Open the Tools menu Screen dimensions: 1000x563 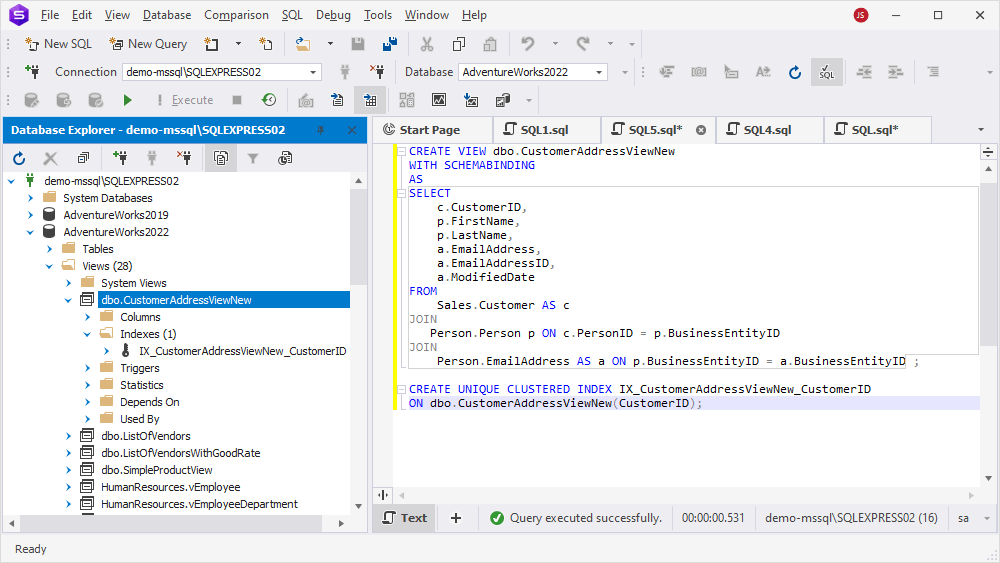378,15
